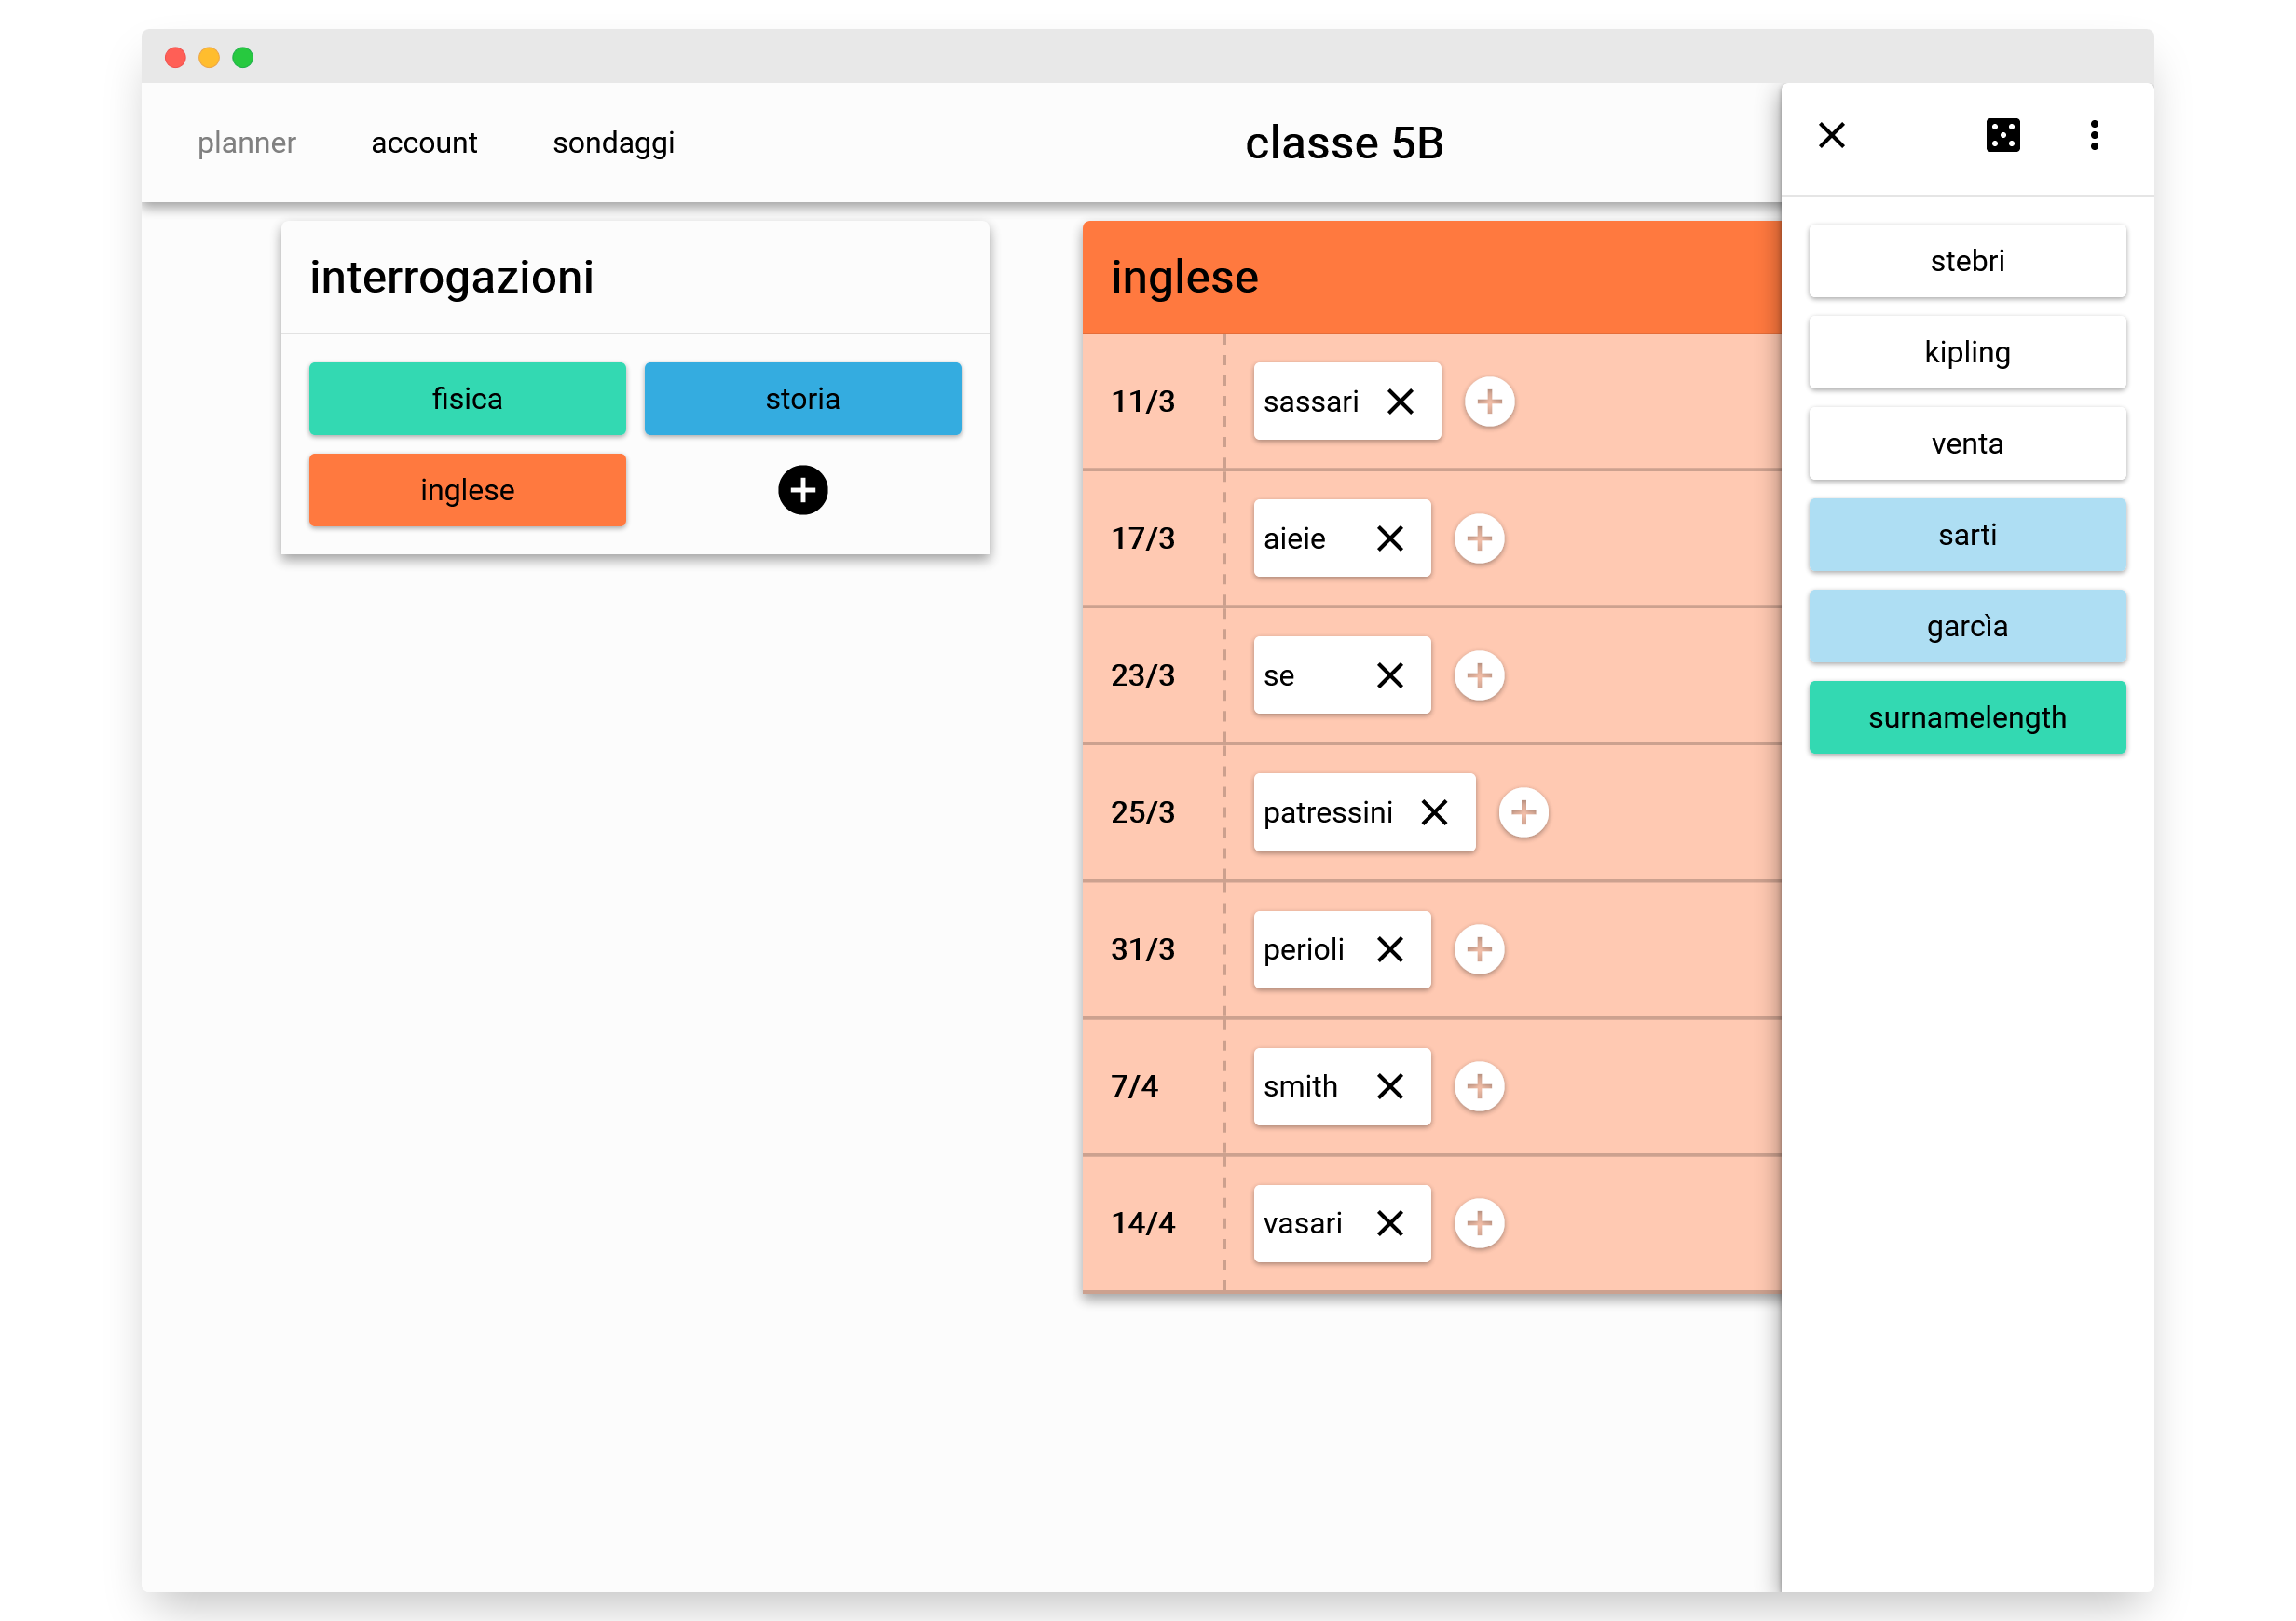Add a student to 31/3 row
The height and width of the screenshot is (1621, 2296).
[x=1479, y=950]
